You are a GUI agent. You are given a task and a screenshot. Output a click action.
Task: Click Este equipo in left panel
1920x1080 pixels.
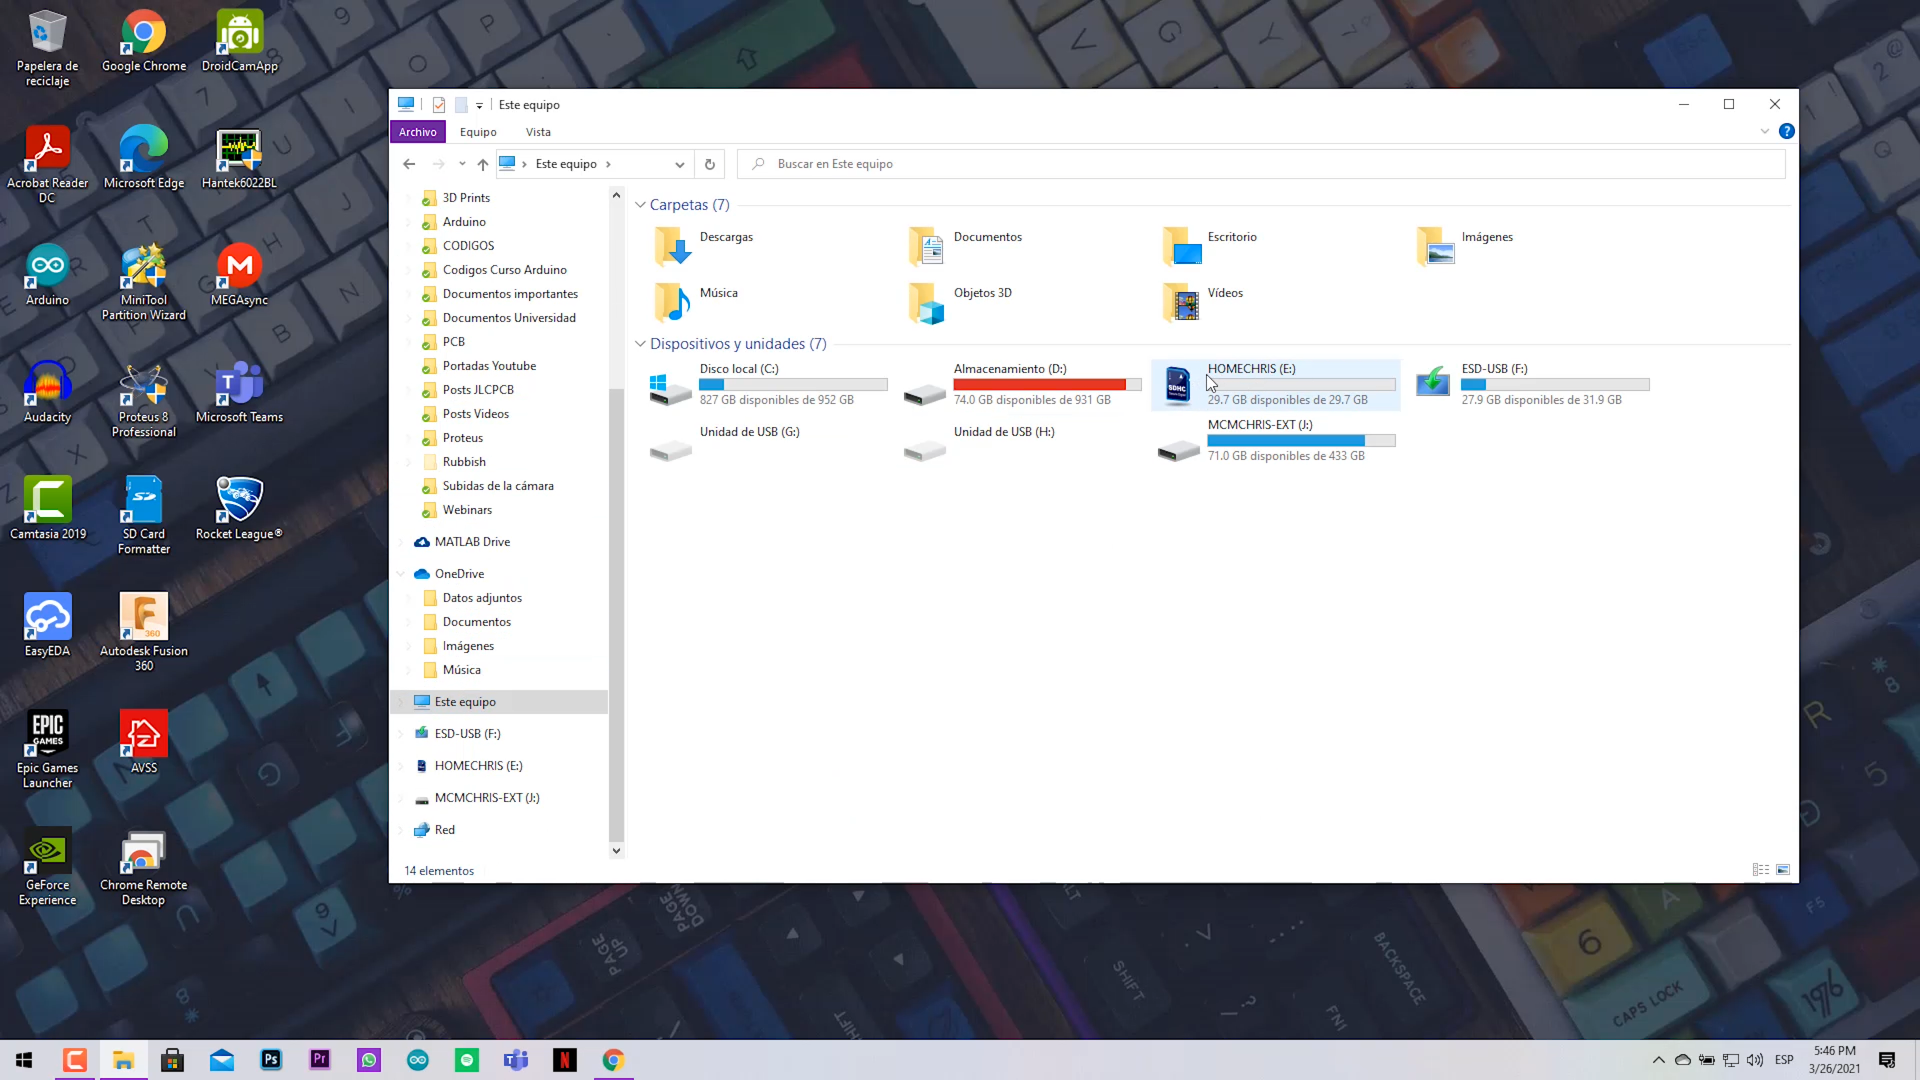pyautogui.click(x=467, y=702)
